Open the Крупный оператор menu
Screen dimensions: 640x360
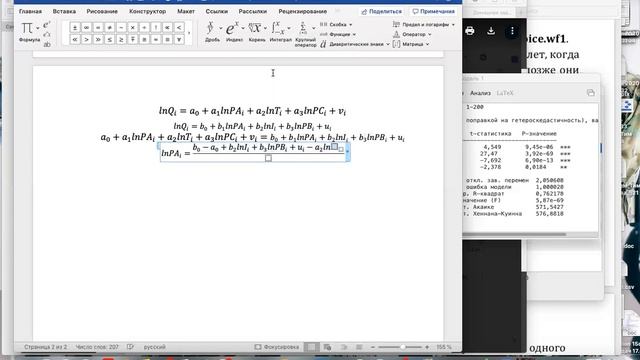(305, 34)
